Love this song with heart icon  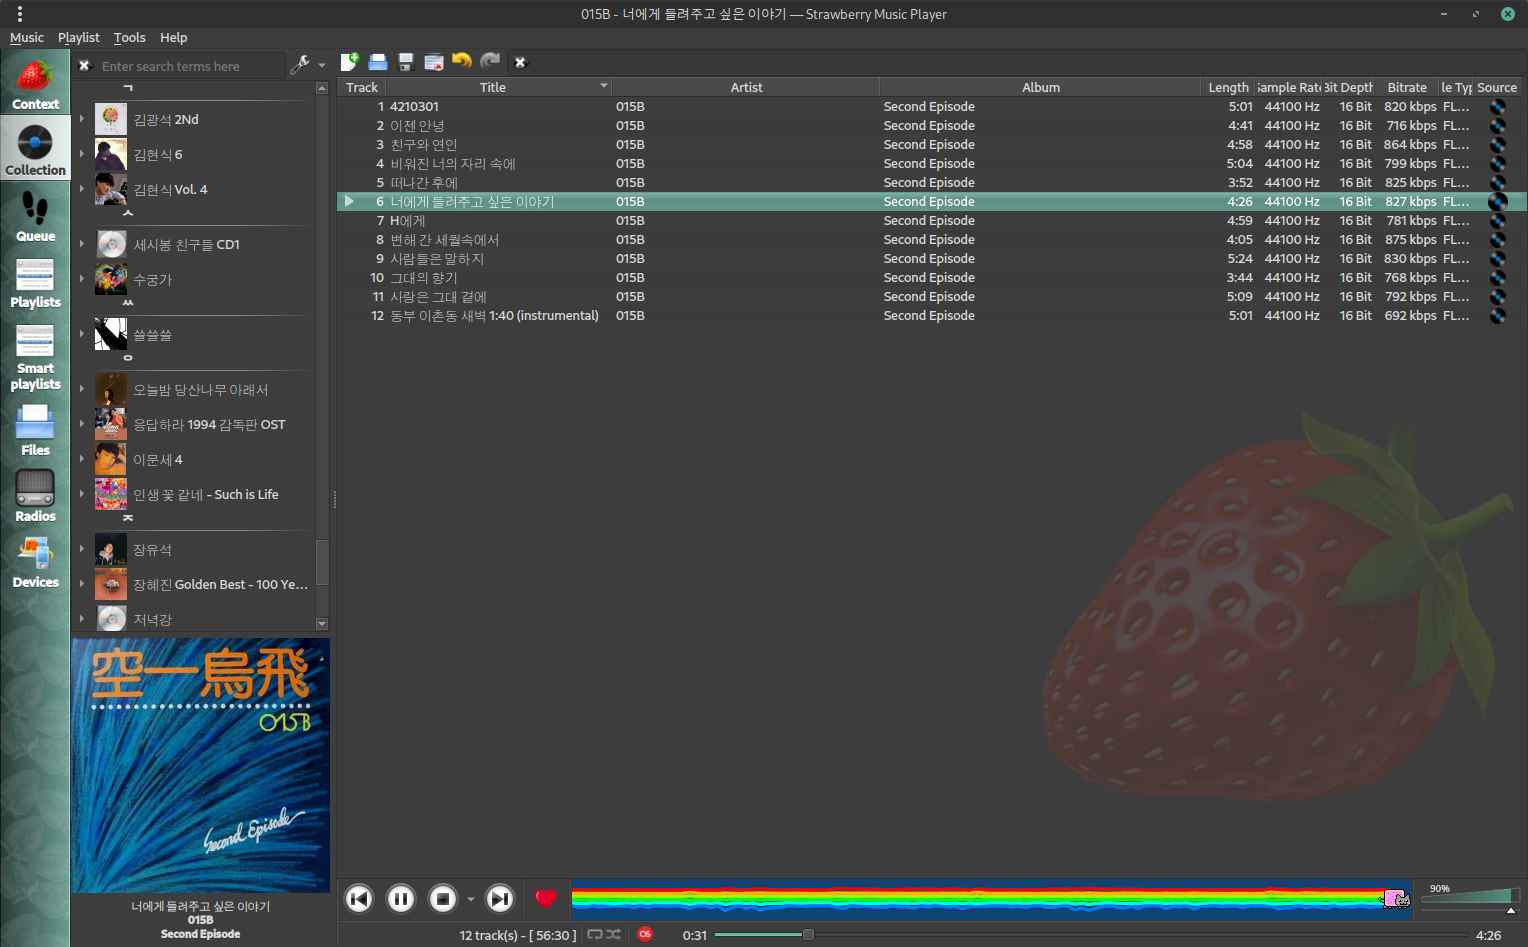click(546, 899)
